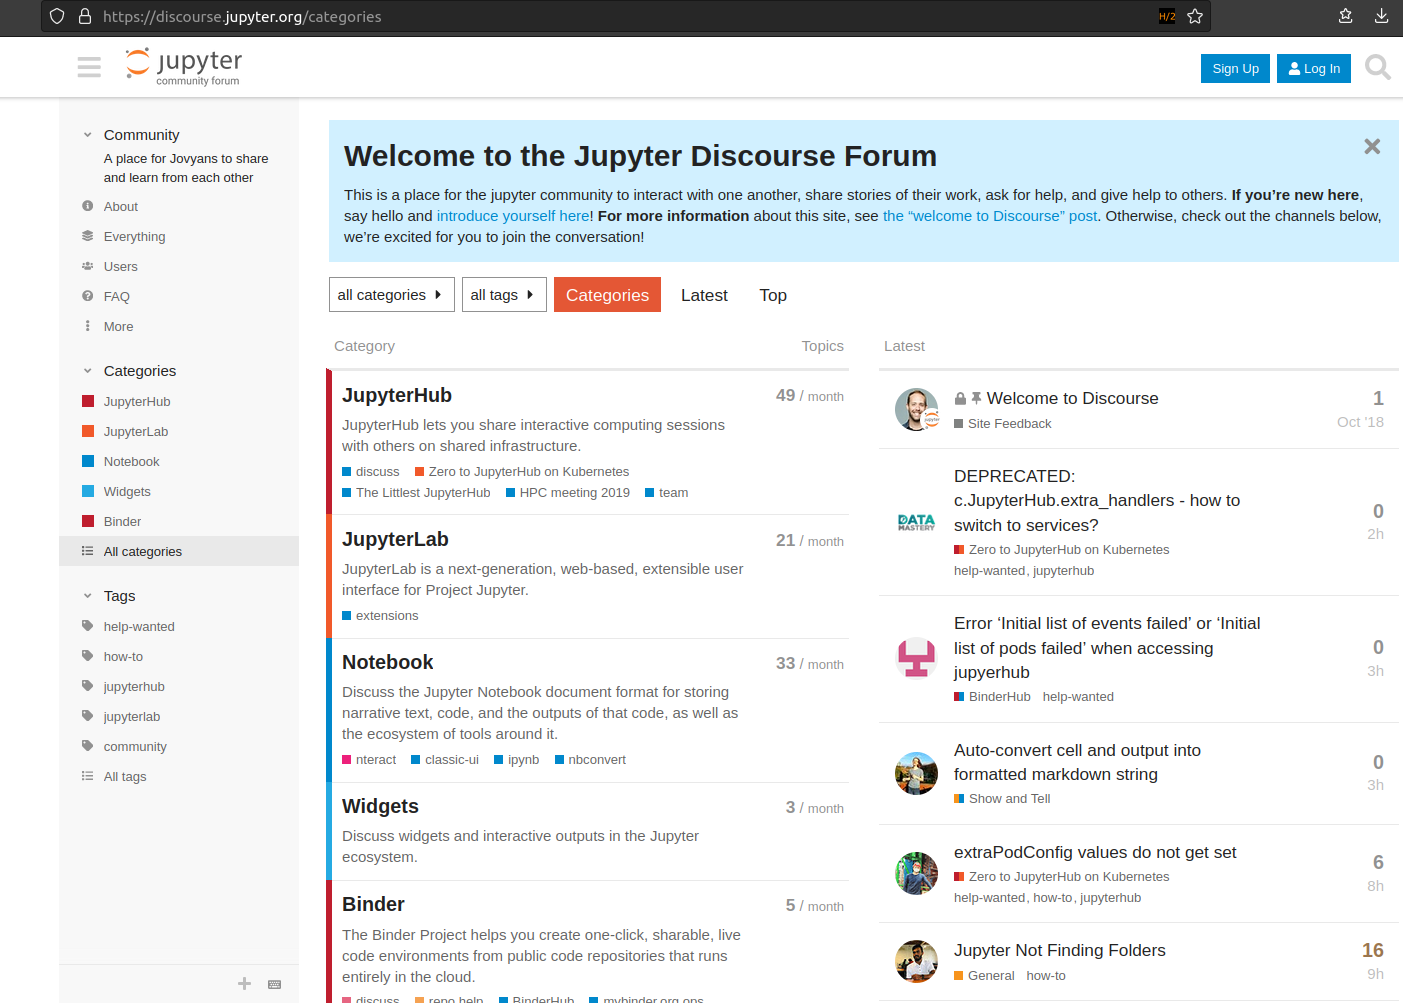Click the Sign Up button
The image size is (1403, 1003).
[1236, 68]
